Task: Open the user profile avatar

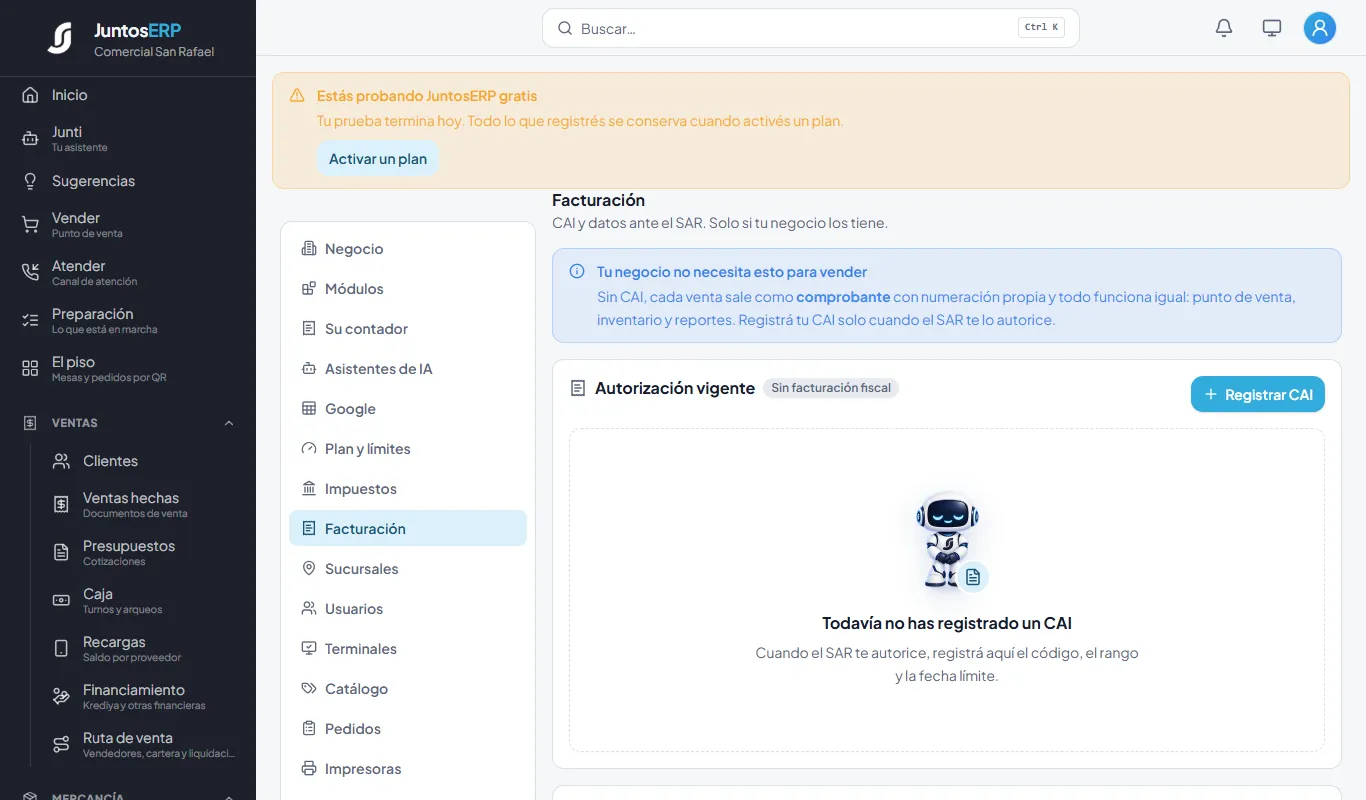Action: point(1320,28)
